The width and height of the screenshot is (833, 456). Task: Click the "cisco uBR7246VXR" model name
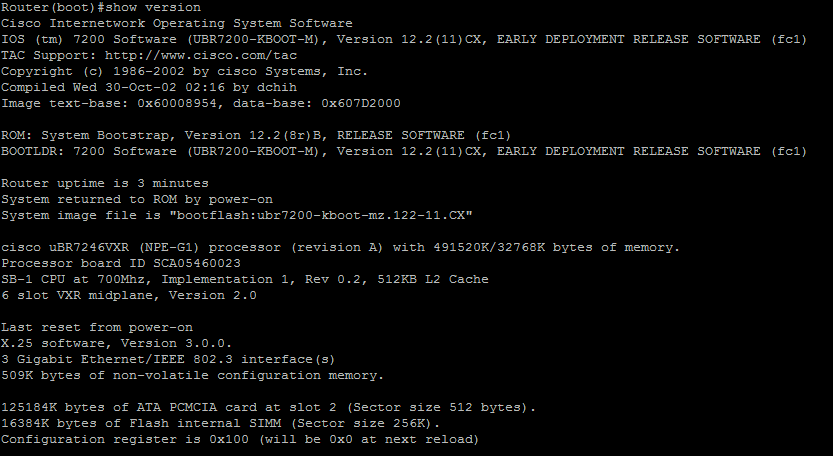coord(65,247)
